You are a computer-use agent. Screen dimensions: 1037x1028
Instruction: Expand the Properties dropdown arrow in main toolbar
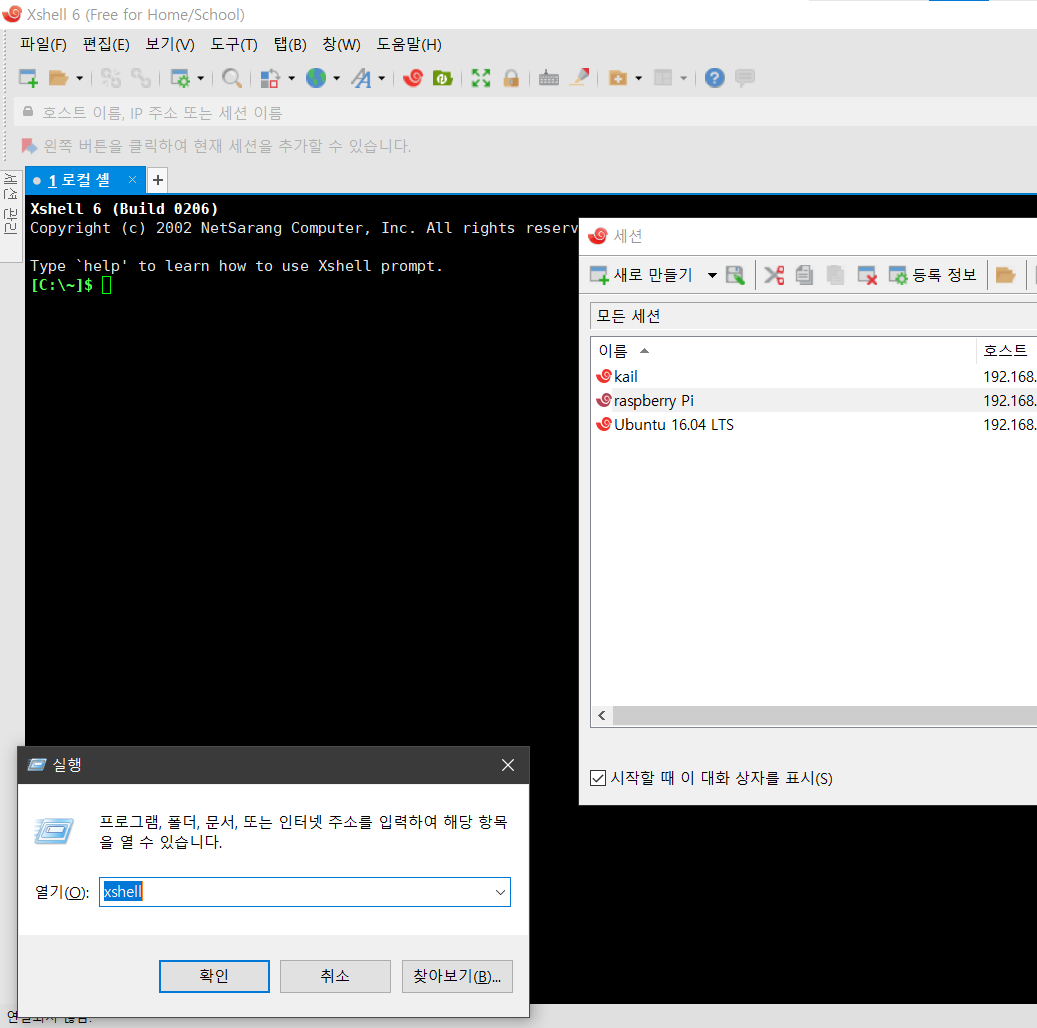200,78
